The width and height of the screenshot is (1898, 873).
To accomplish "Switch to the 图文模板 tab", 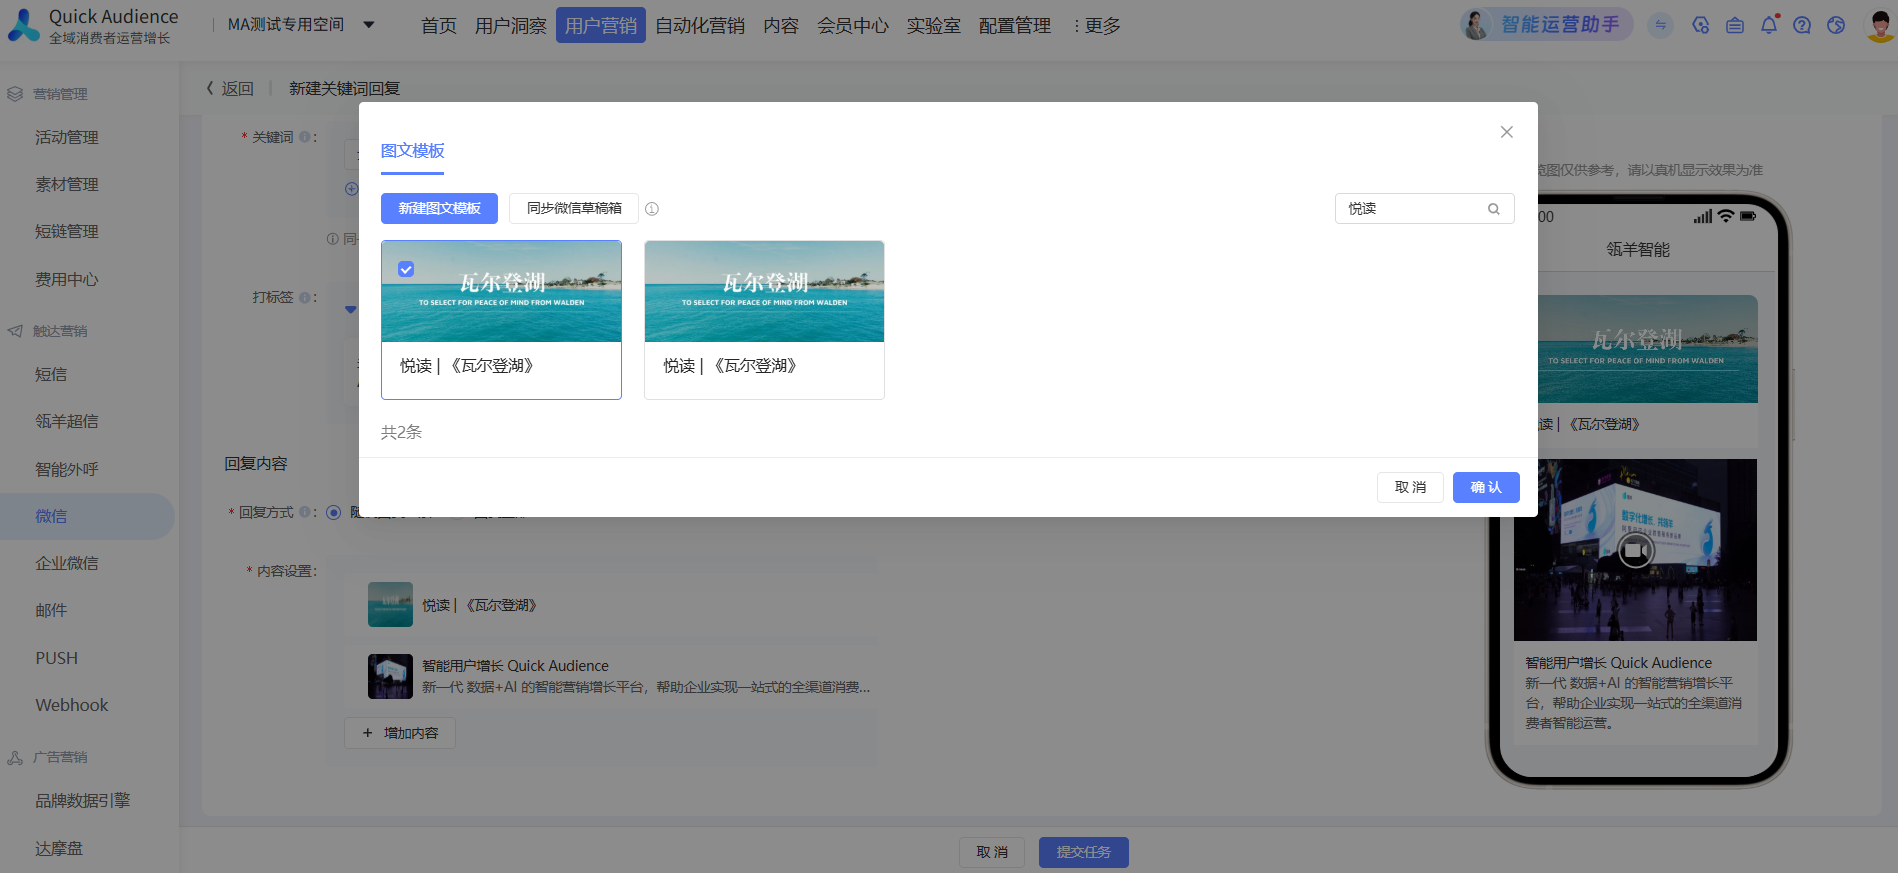I will pyautogui.click(x=412, y=151).
